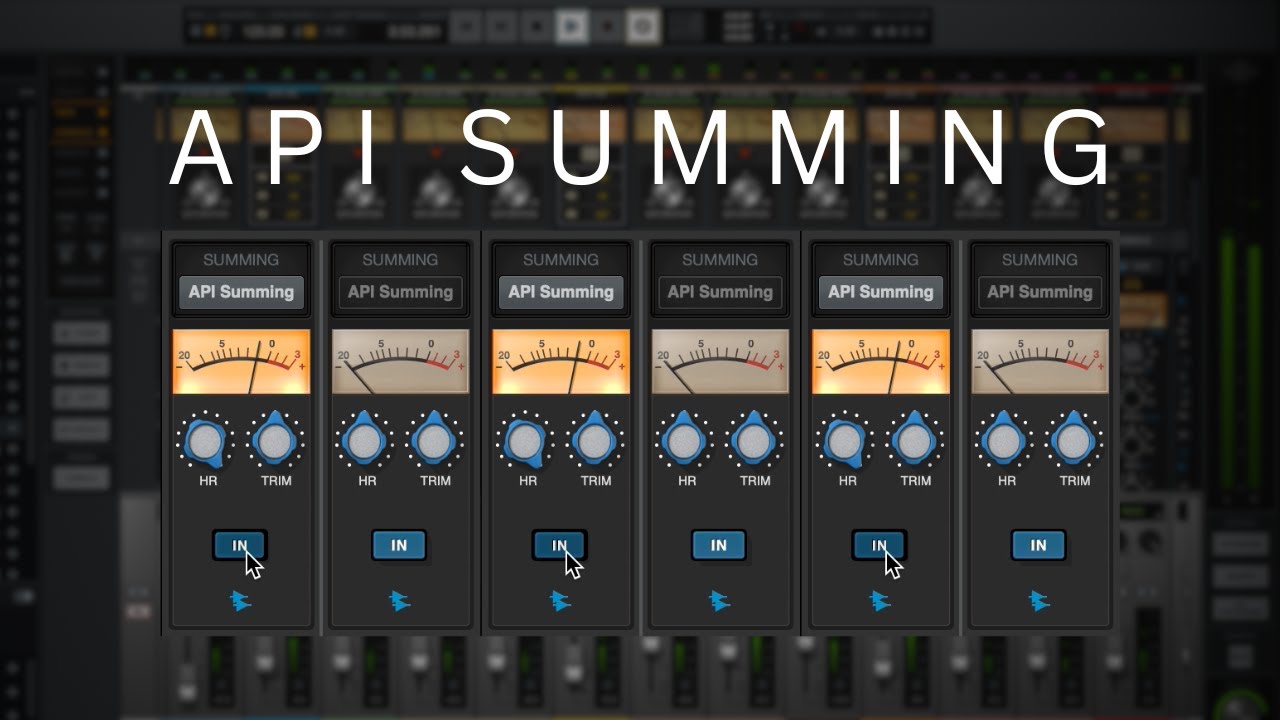This screenshot has width=1280, height=720.
Task: Open the API Summing selector on the first strip
Action: 241,292
